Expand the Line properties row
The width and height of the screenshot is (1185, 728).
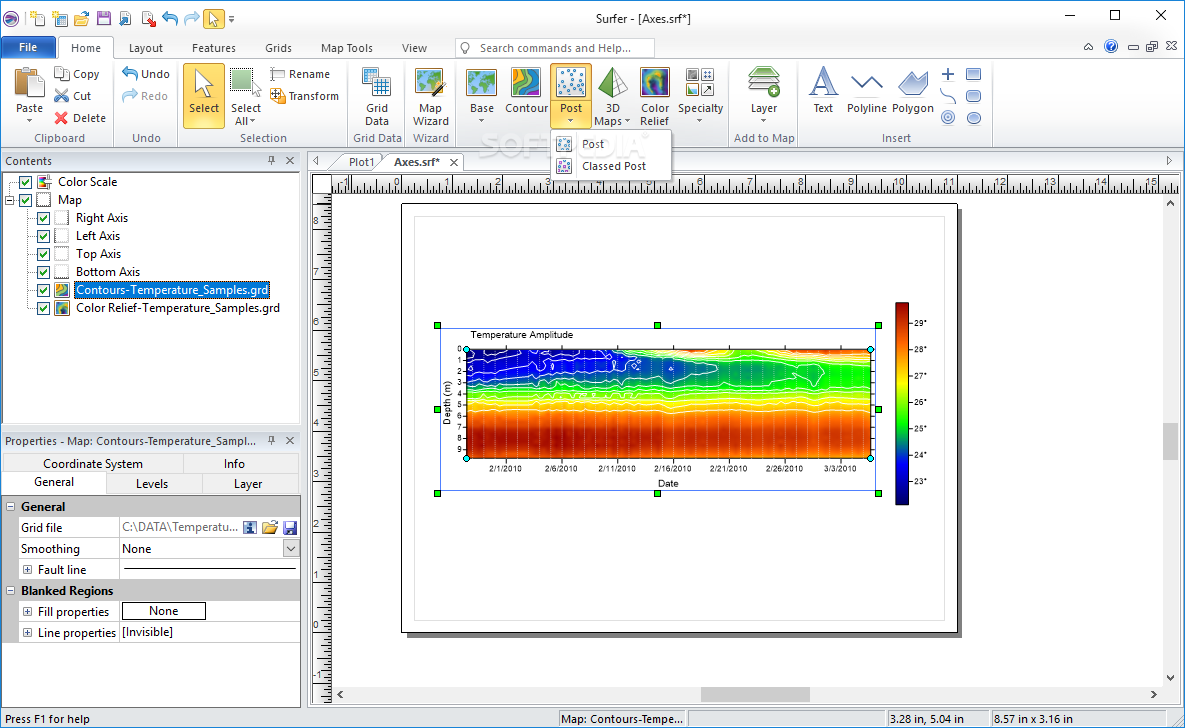[27, 633]
